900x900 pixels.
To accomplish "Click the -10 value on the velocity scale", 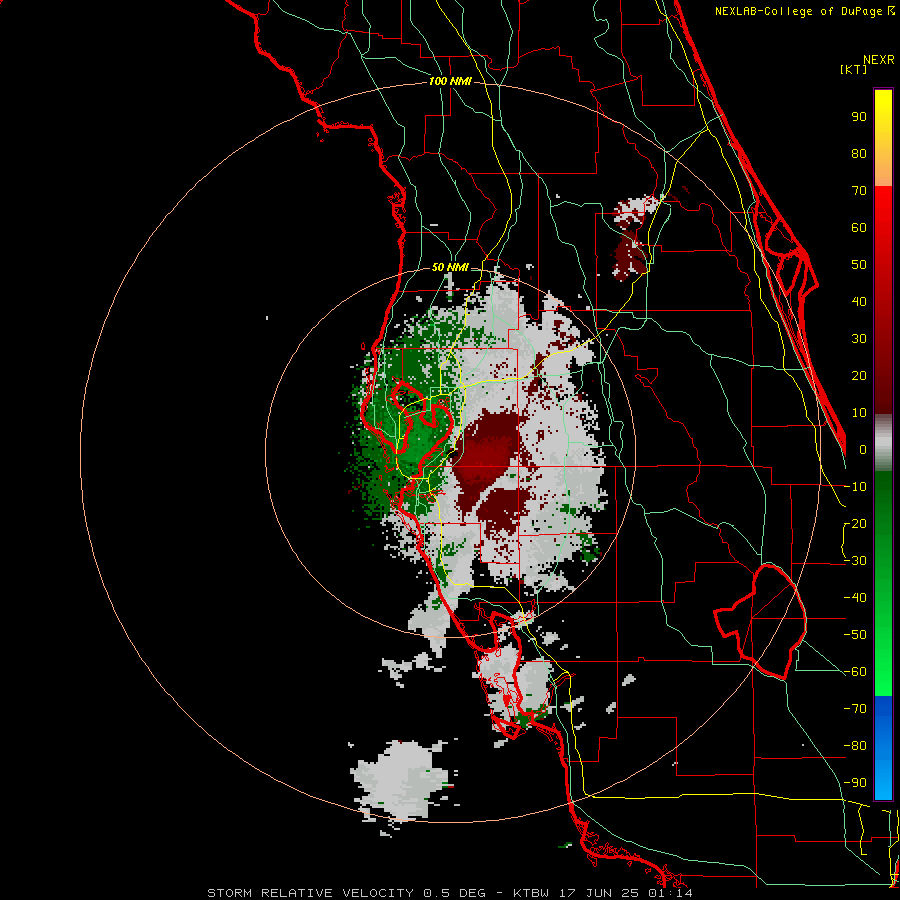I will [x=855, y=487].
